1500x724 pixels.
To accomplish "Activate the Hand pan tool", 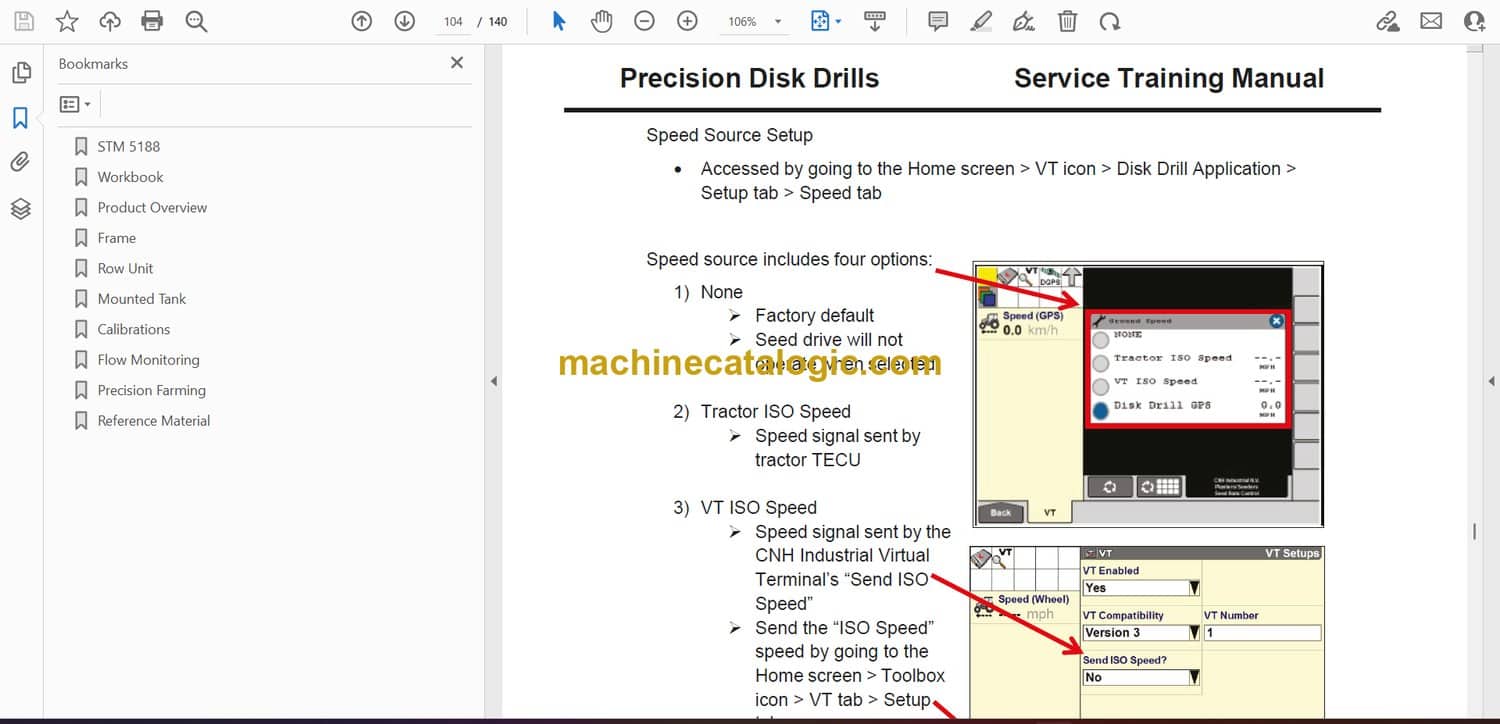I will pyautogui.click(x=601, y=21).
